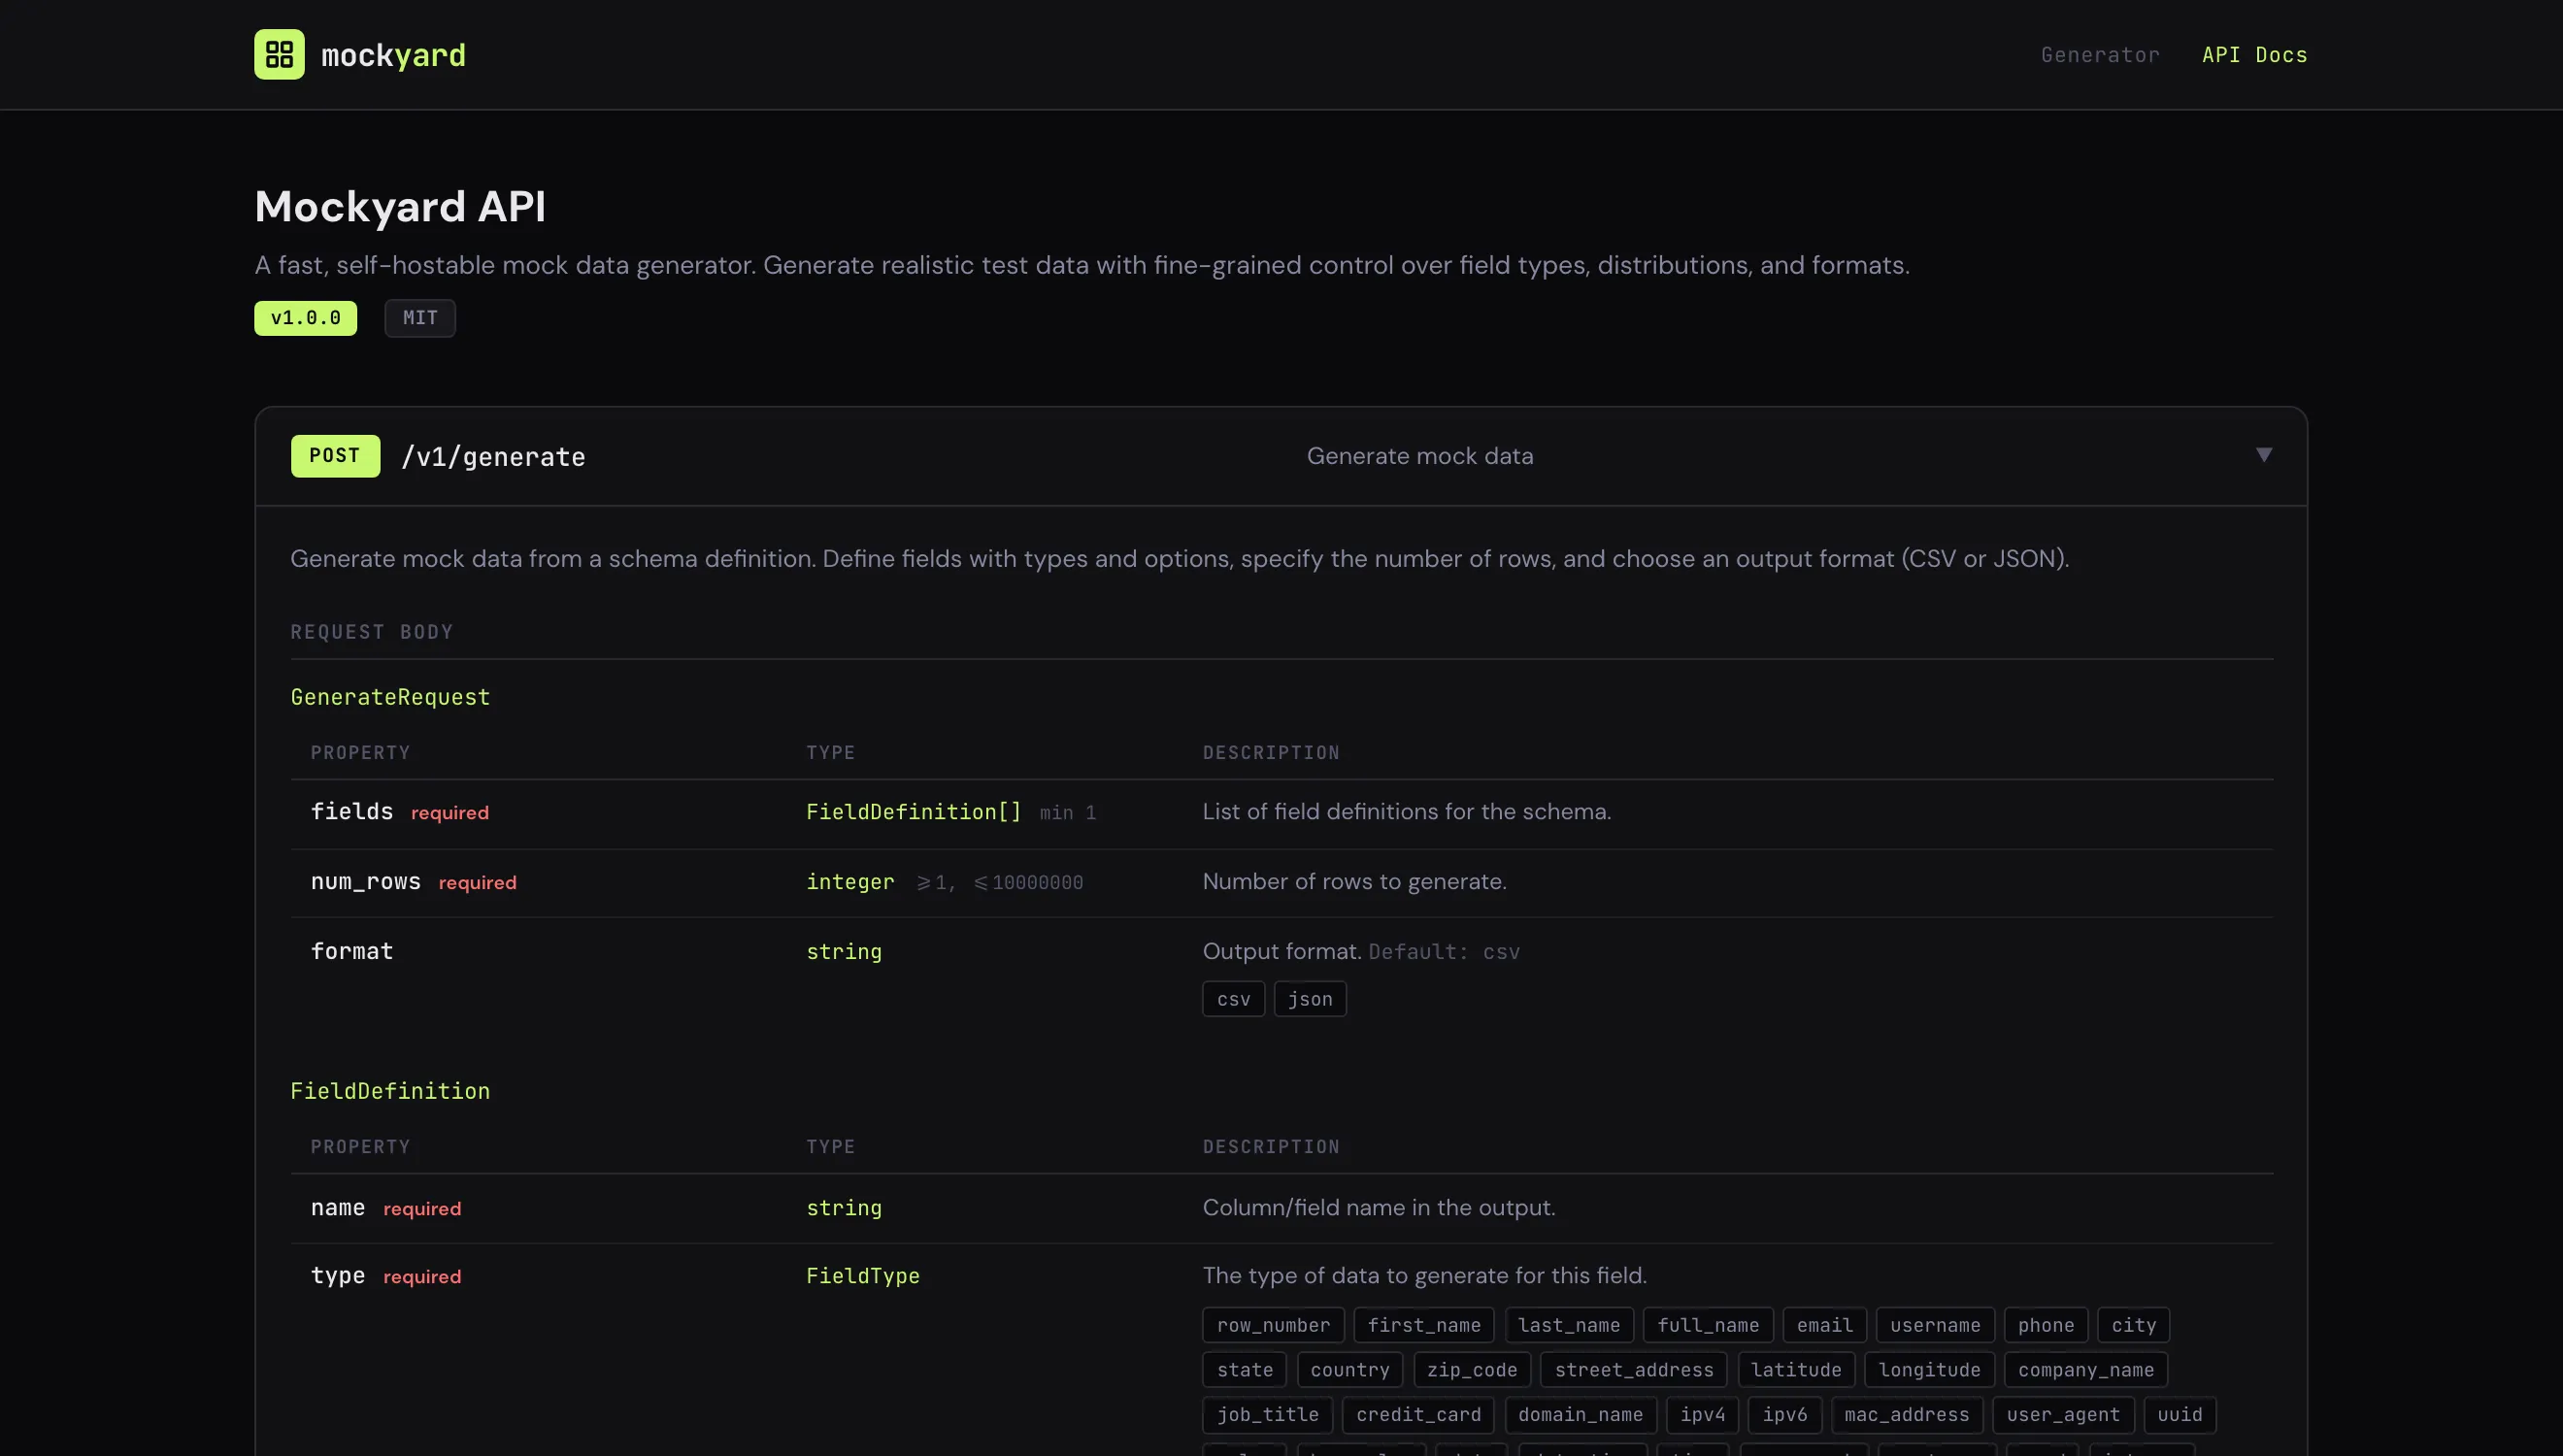Click the fields property name

pos(352,811)
